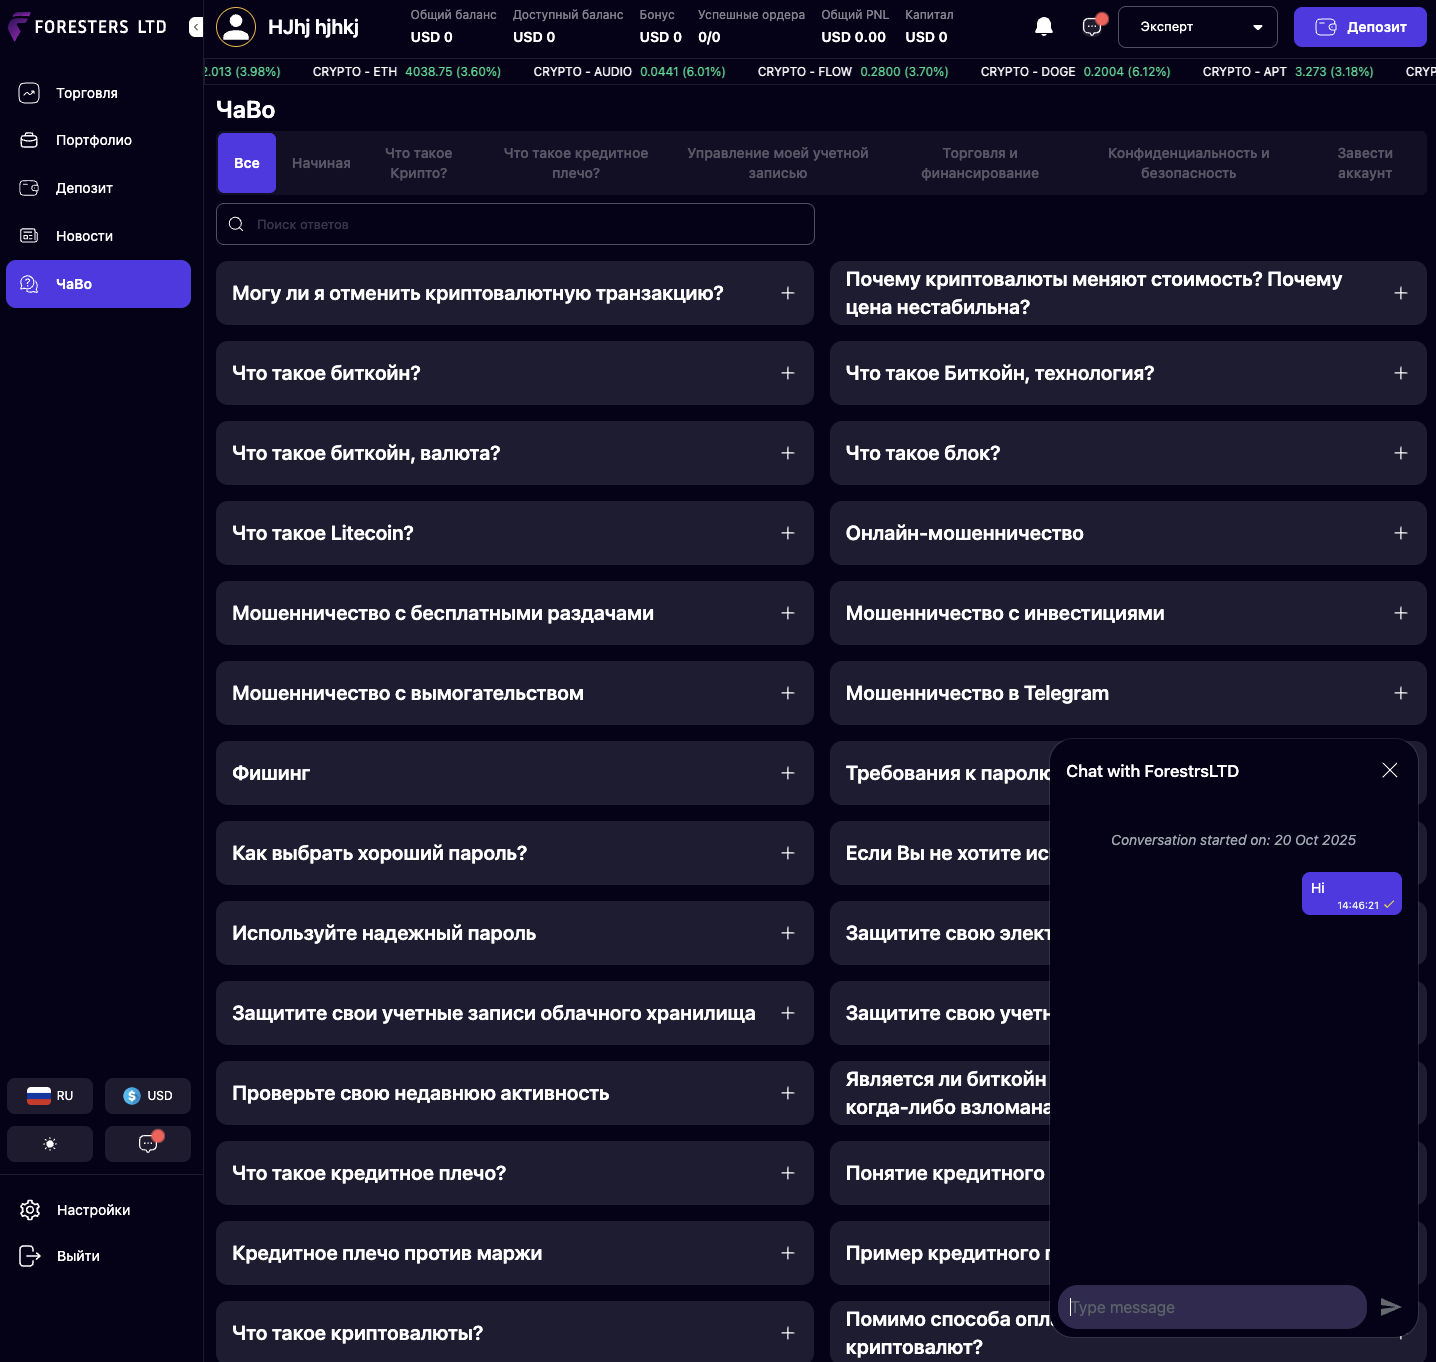Send chat message with arrow icon
Screen dimensions: 1436x1362
coord(1390,1307)
